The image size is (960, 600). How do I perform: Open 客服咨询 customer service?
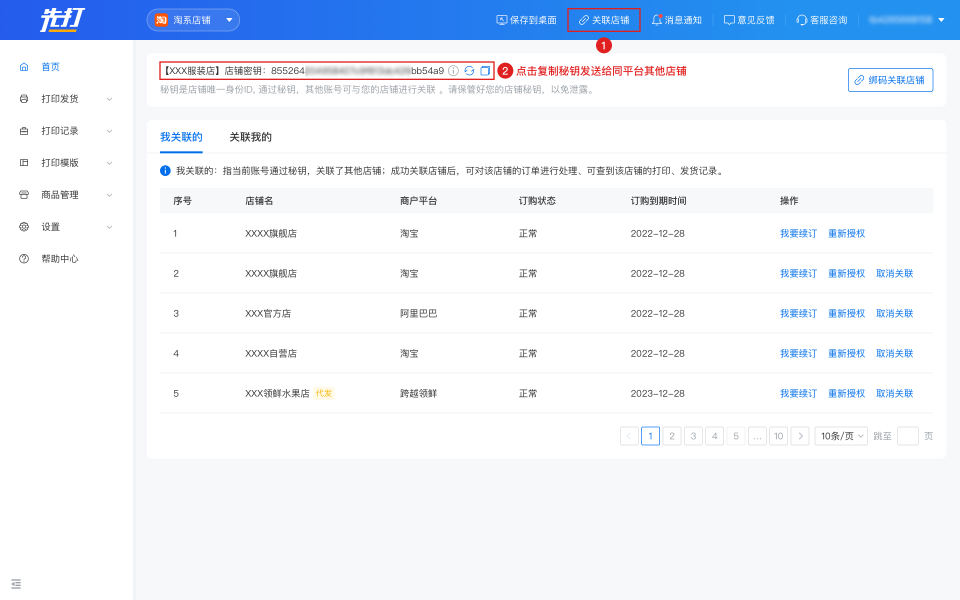(x=821, y=20)
